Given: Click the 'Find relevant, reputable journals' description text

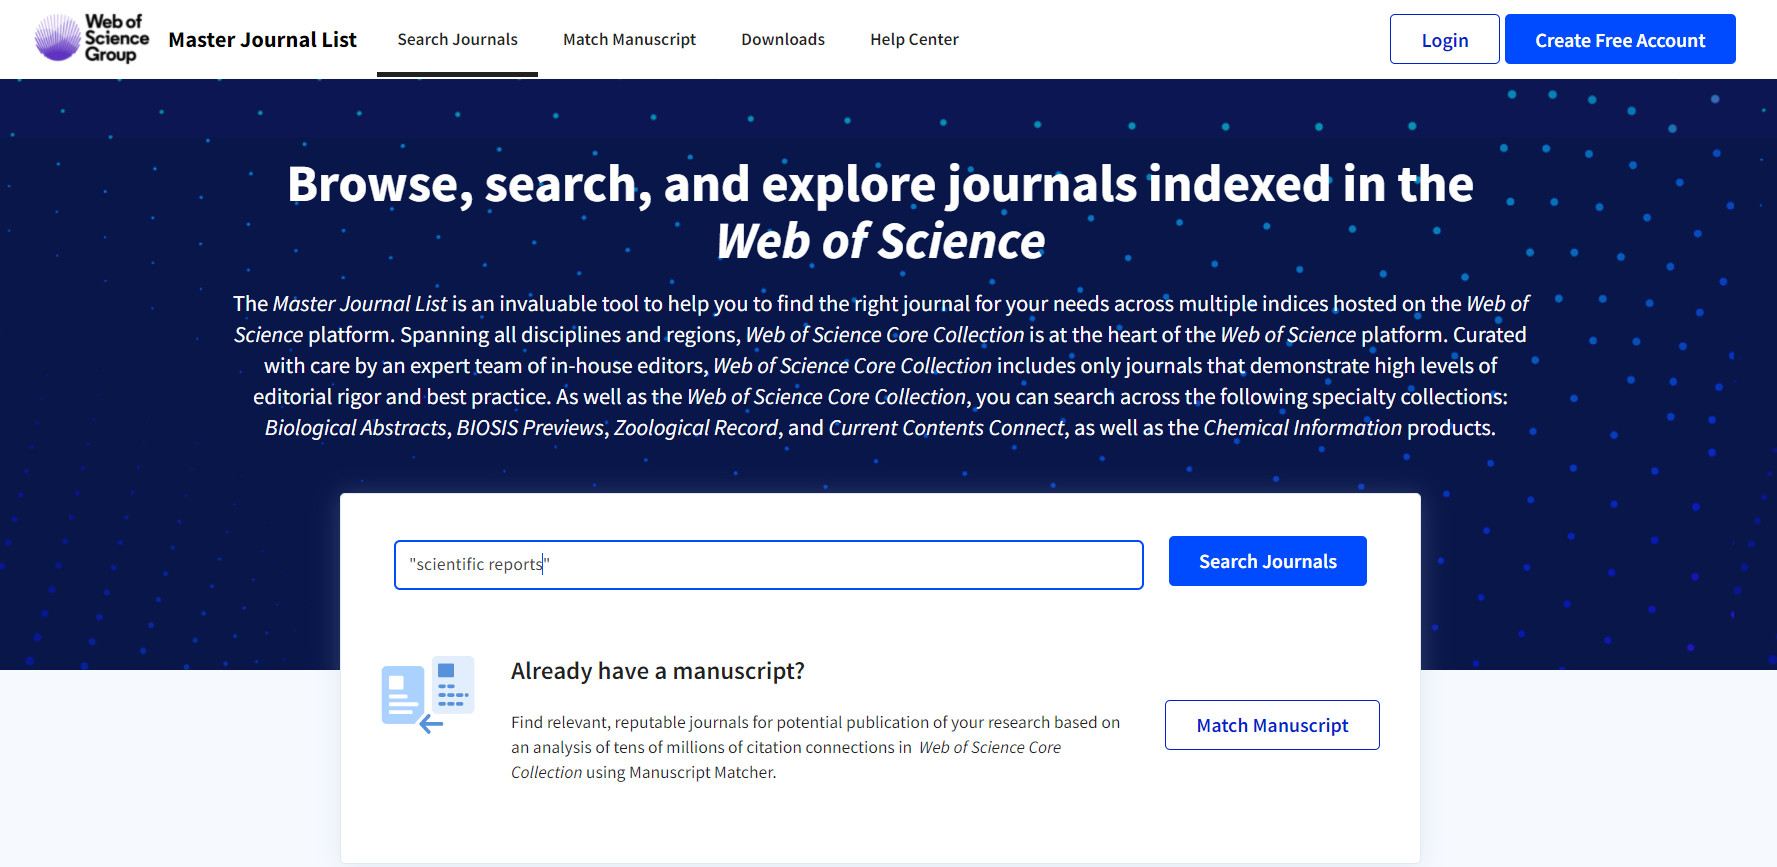Looking at the screenshot, I should 815,747.
